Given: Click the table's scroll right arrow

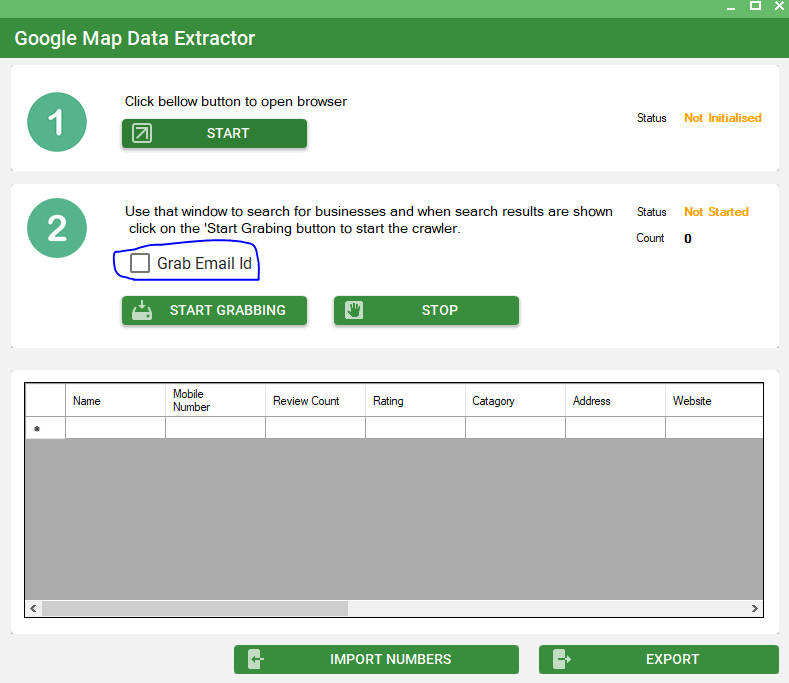Looking at the screenshot, I should click(754, 608).
